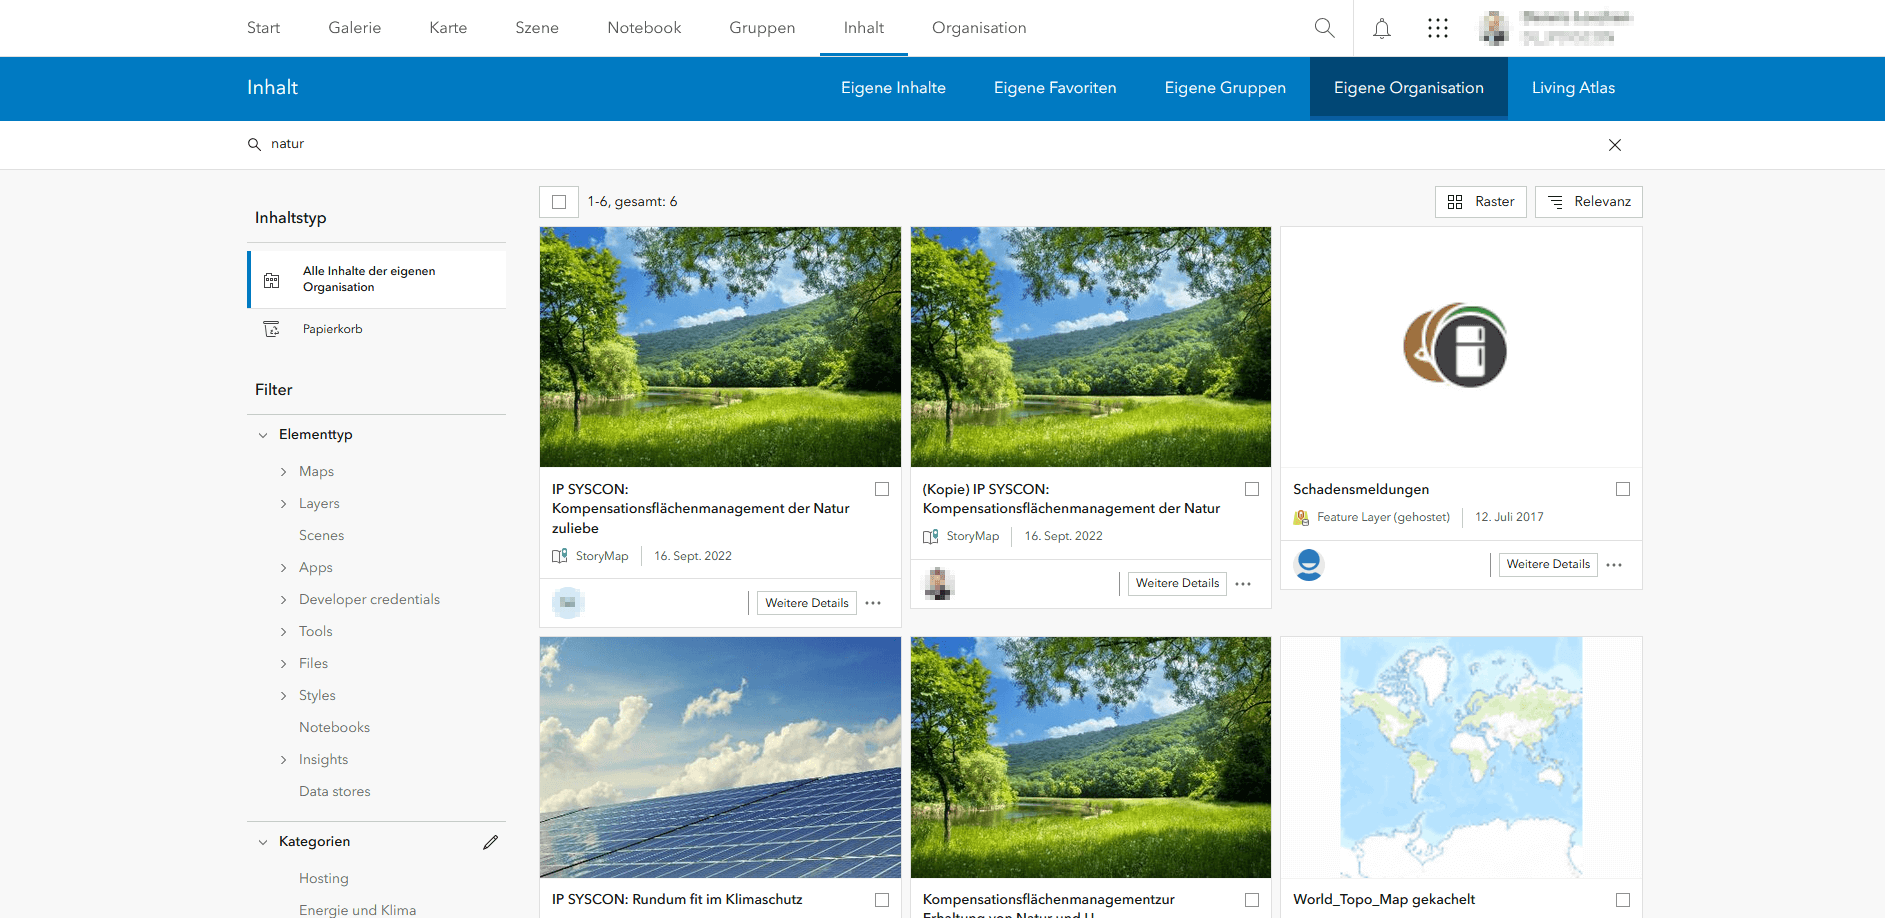Click owner avatar on the (Kopie) card
The height and width of the screenshot is (918, 1885).
[x=939, y=583]
